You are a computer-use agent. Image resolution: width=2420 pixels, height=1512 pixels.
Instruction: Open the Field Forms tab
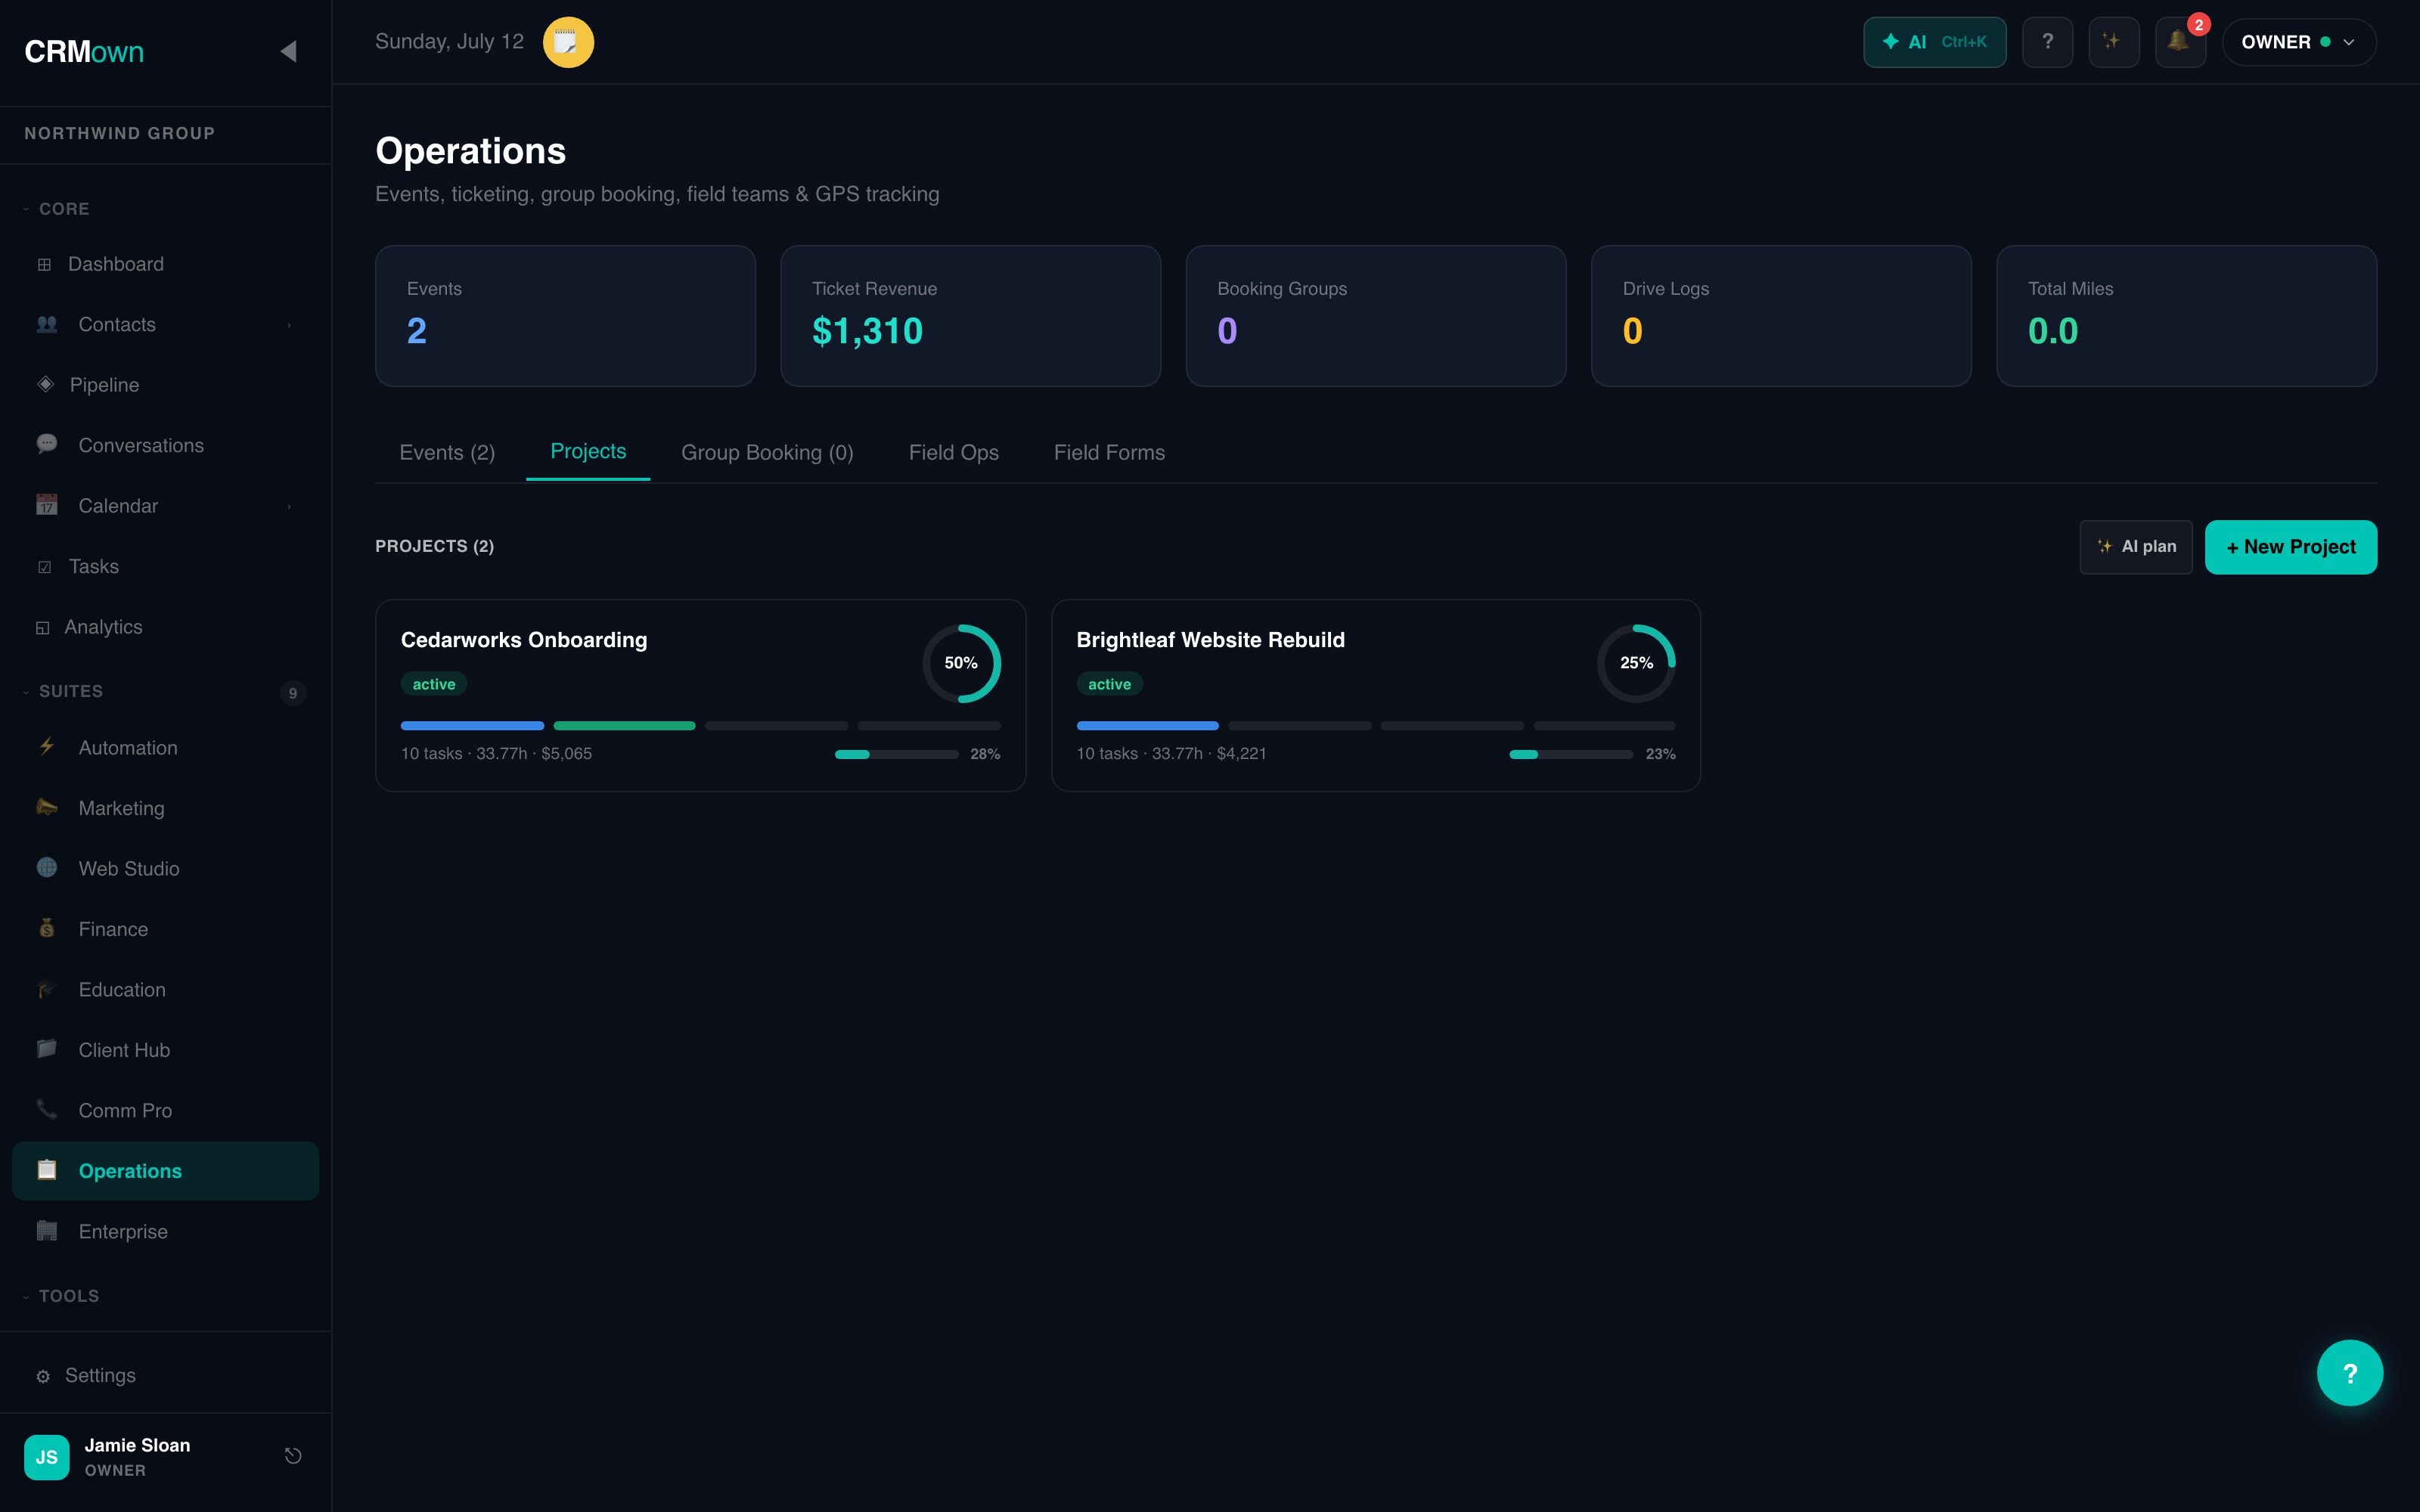pos(1109,452)
